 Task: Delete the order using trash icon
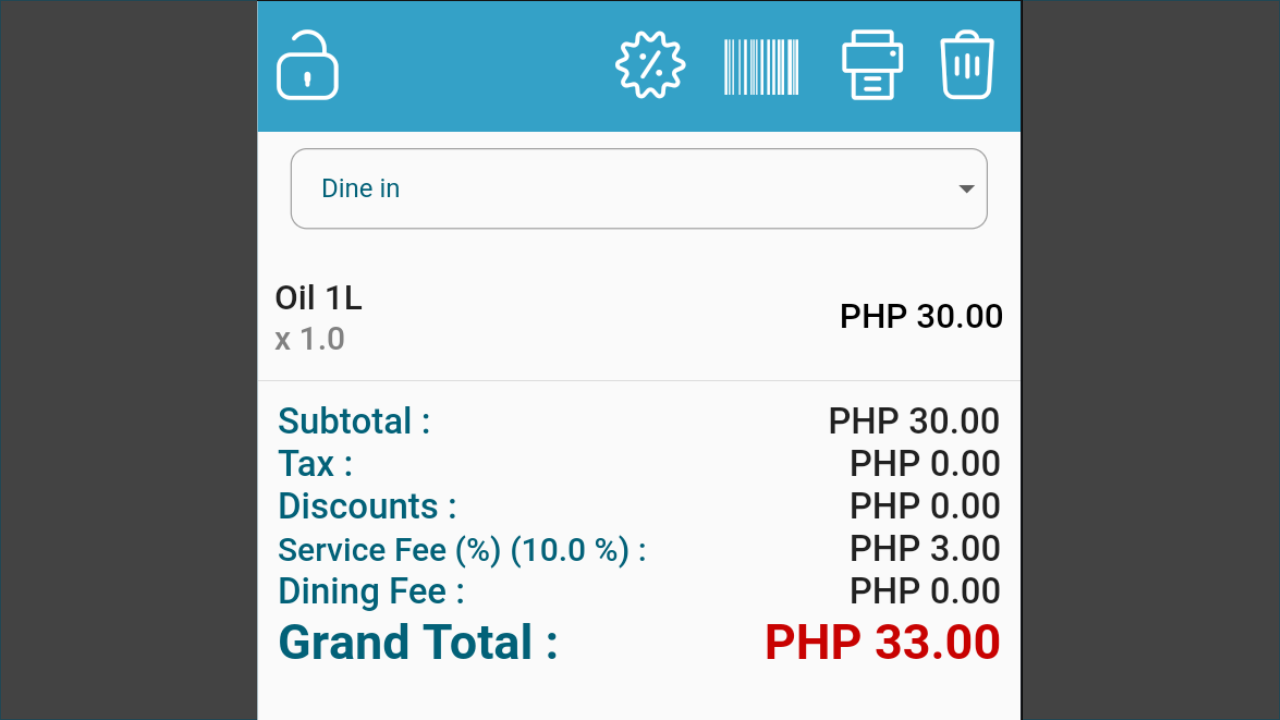point(967,66)
